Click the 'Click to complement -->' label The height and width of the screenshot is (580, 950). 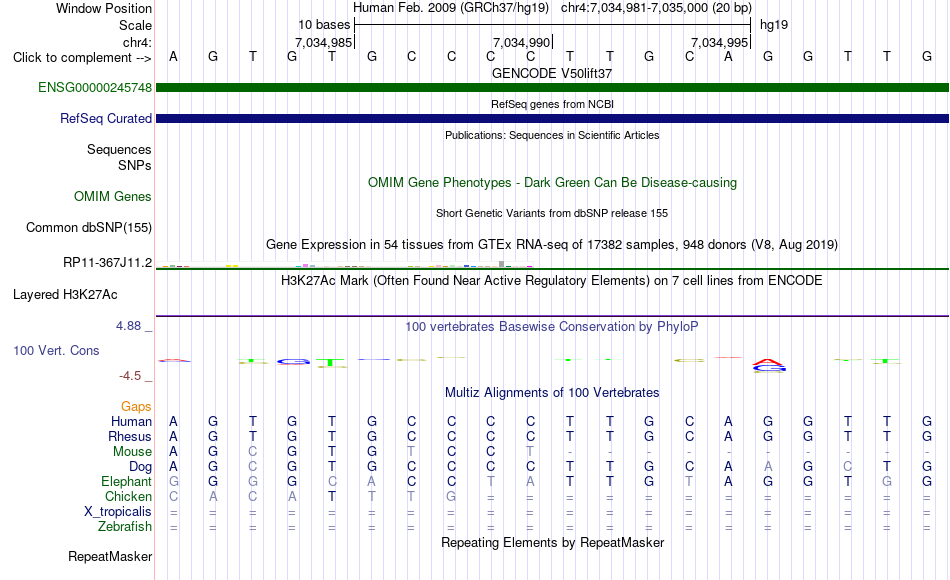click(x=82, y=58)
